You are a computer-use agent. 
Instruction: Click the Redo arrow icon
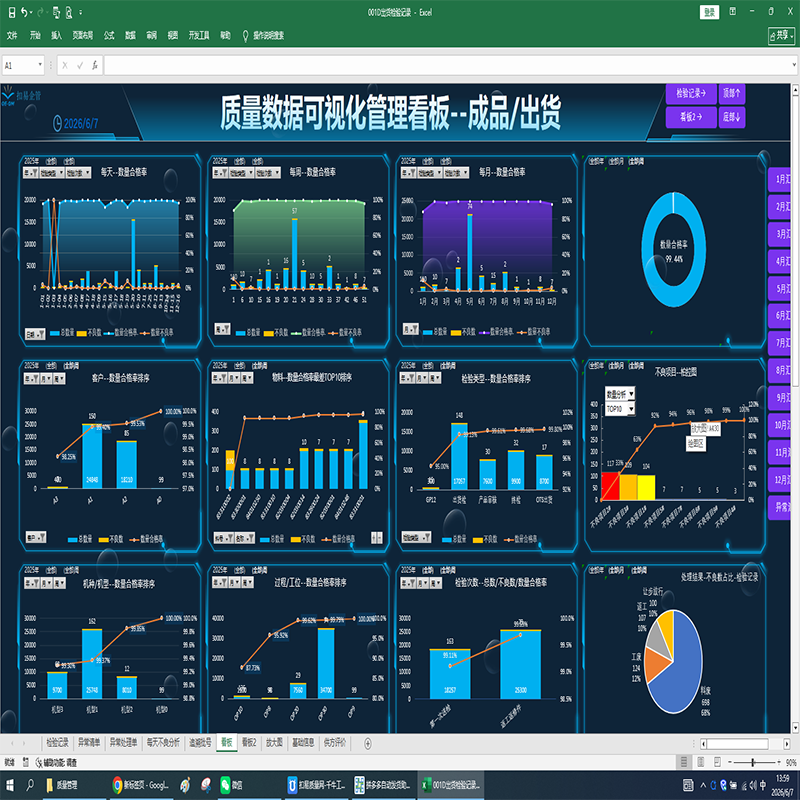pyautogui.click(x=40, y=12)
